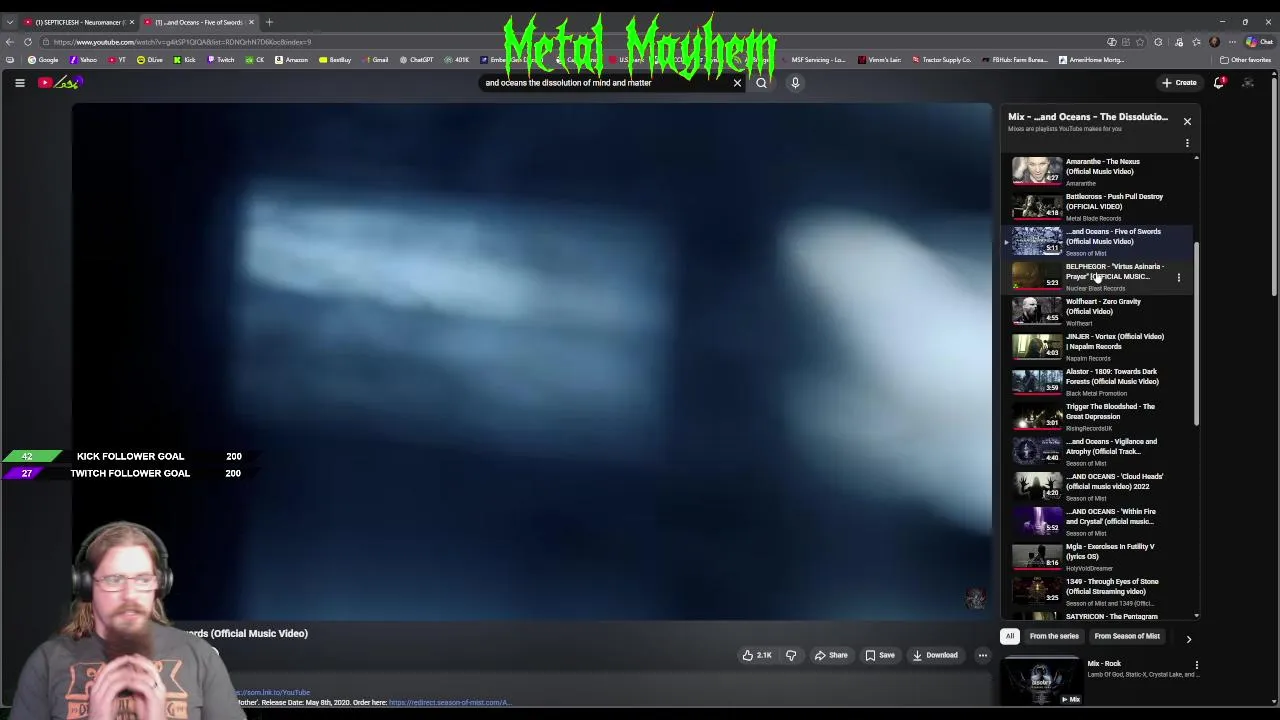The image size is (1280, 720).
Task: Go back in the browser
Action: 10,42
